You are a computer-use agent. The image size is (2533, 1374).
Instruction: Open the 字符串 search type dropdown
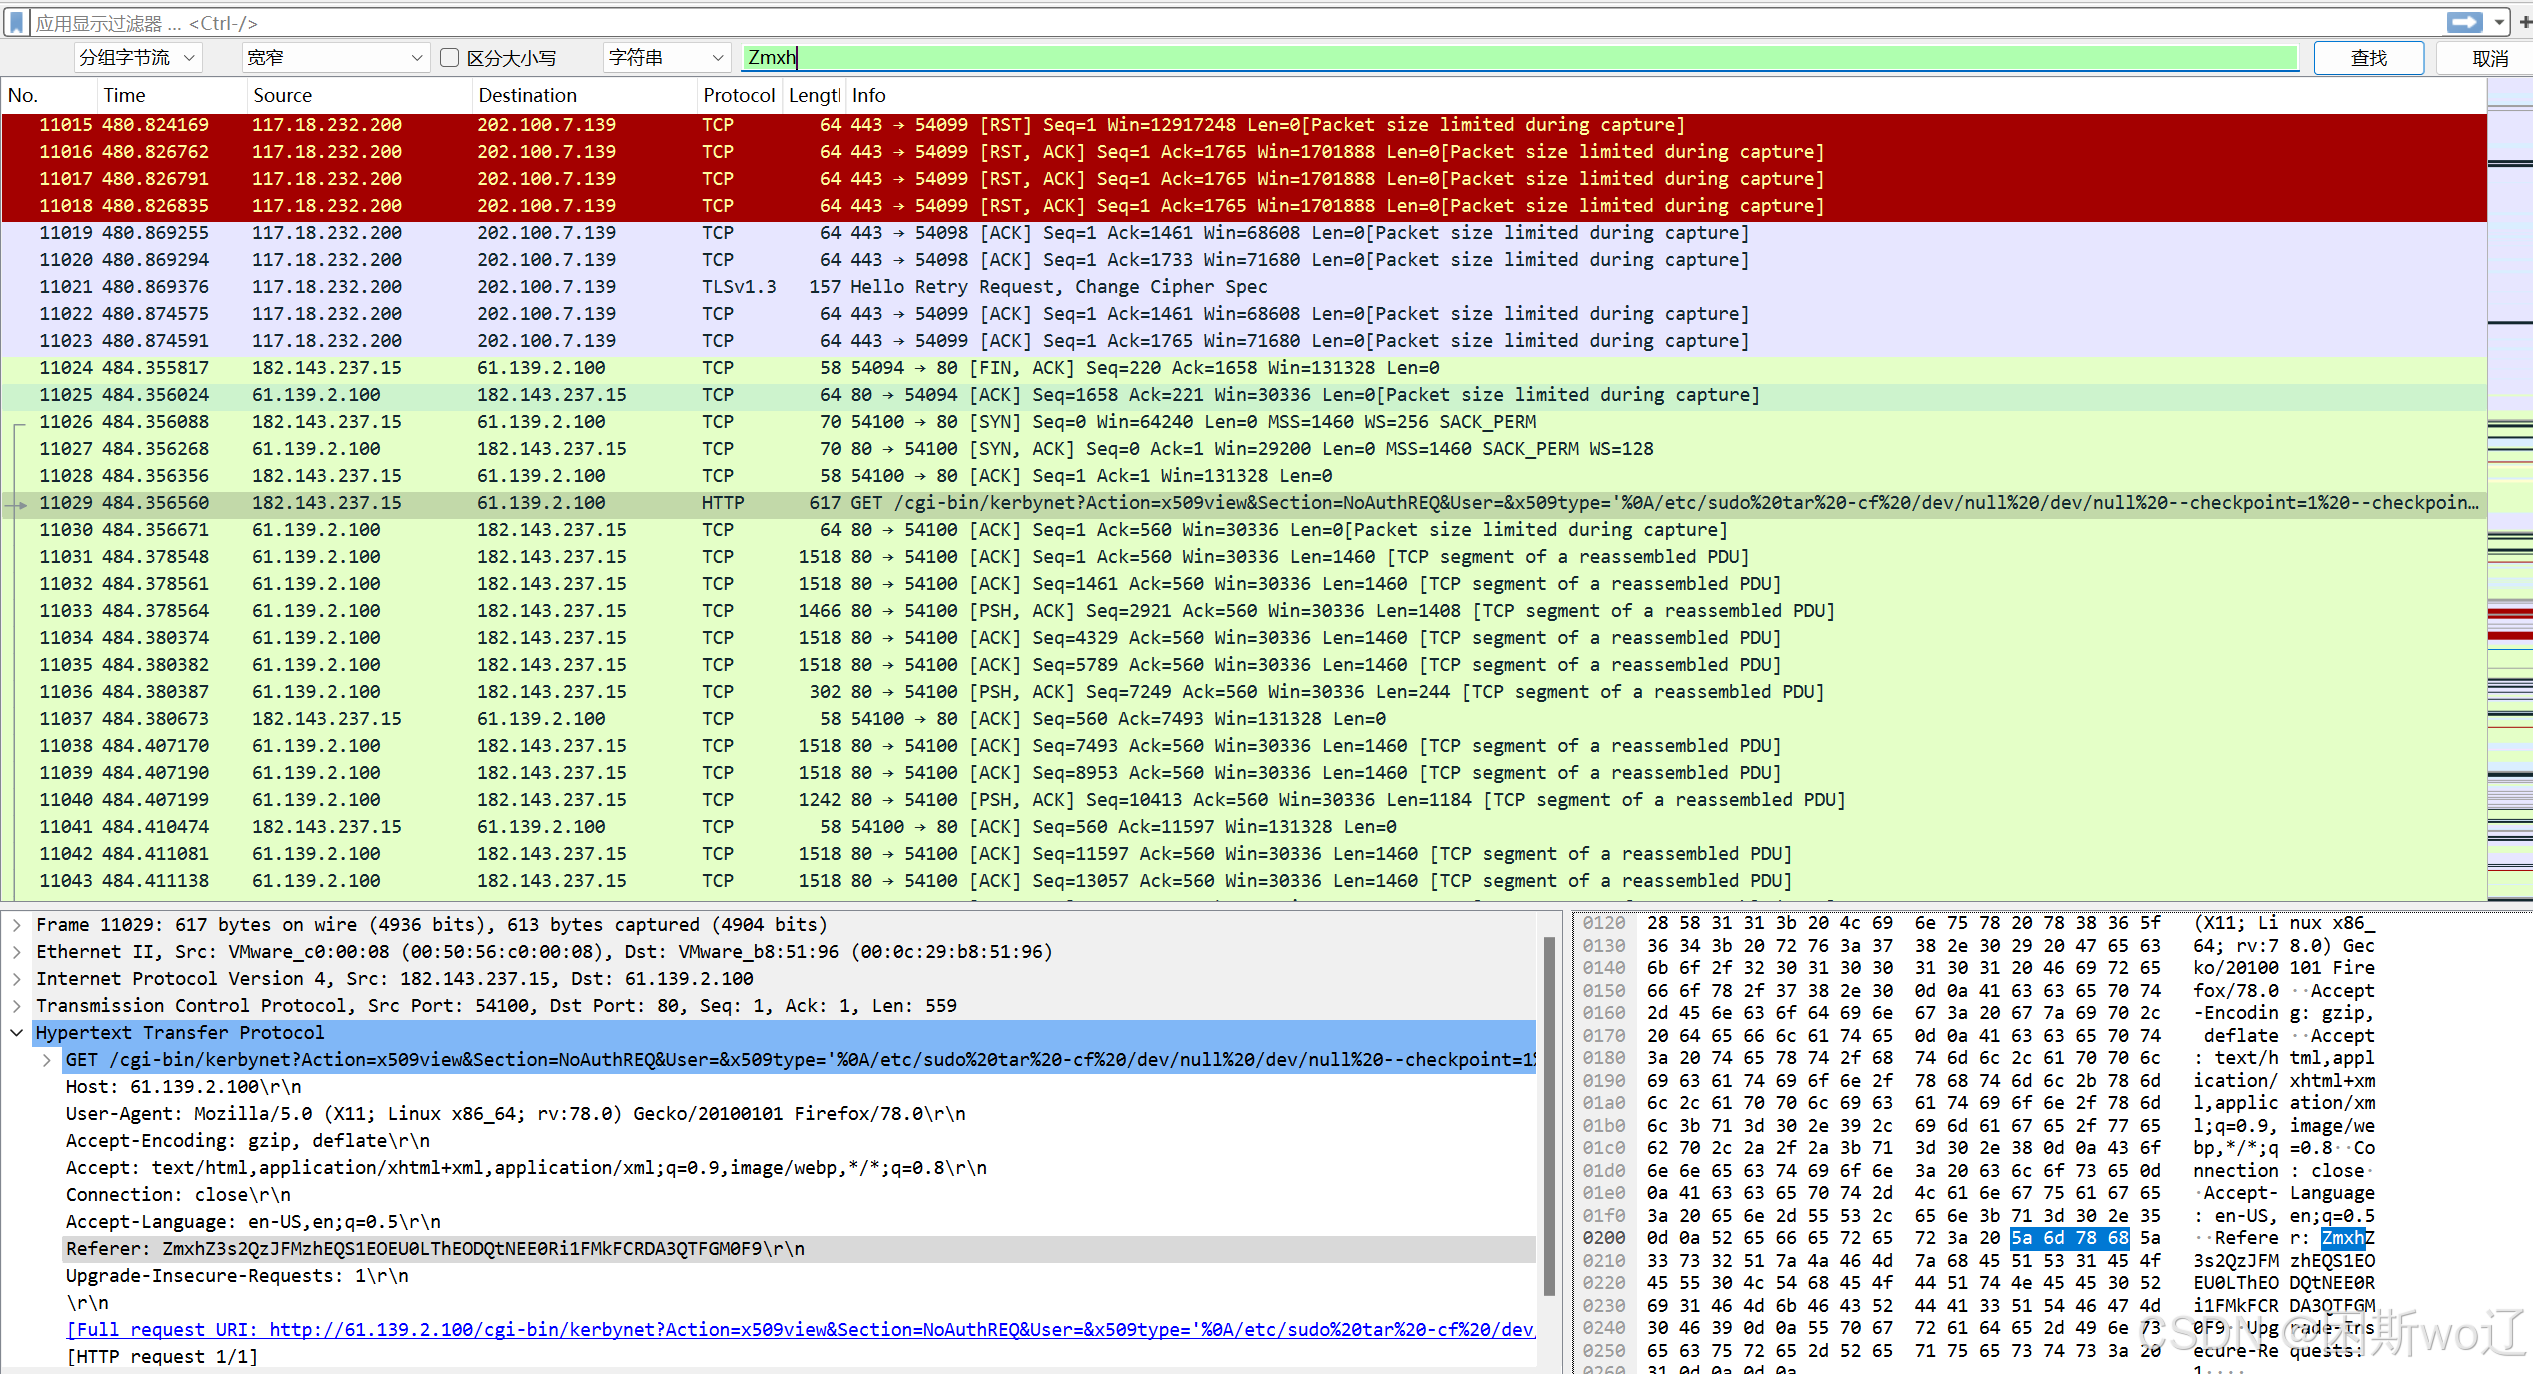(665, 58)
